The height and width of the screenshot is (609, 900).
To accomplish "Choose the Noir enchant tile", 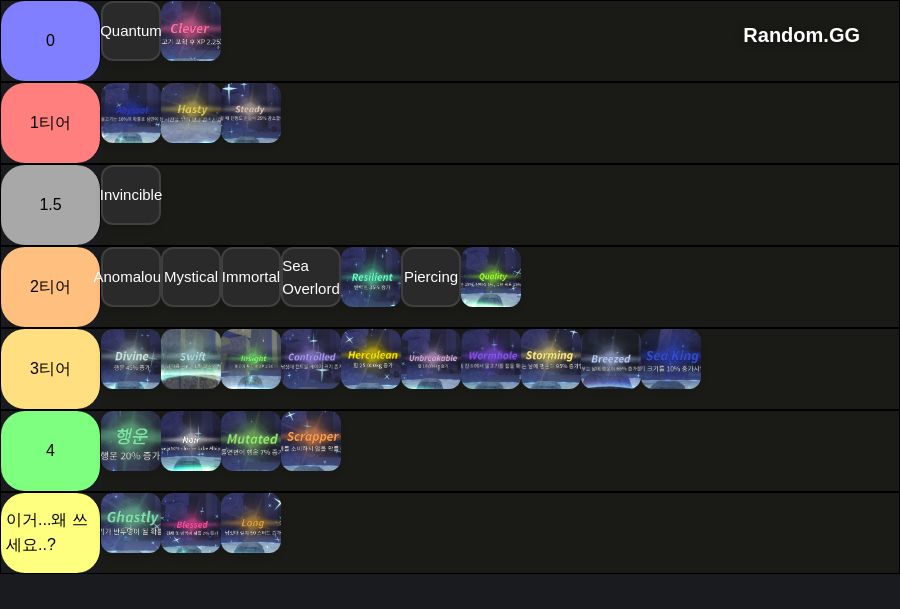I will pyautogui.click(x=191, y=441).
